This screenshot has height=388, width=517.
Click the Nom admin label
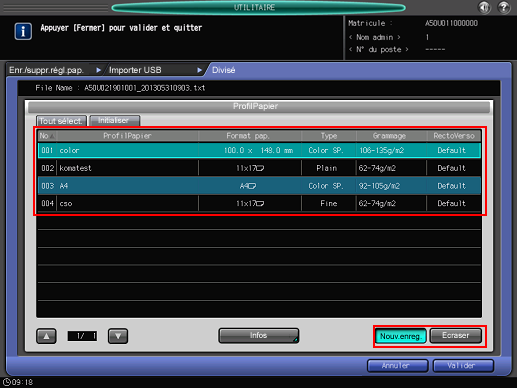coord(374,37)
